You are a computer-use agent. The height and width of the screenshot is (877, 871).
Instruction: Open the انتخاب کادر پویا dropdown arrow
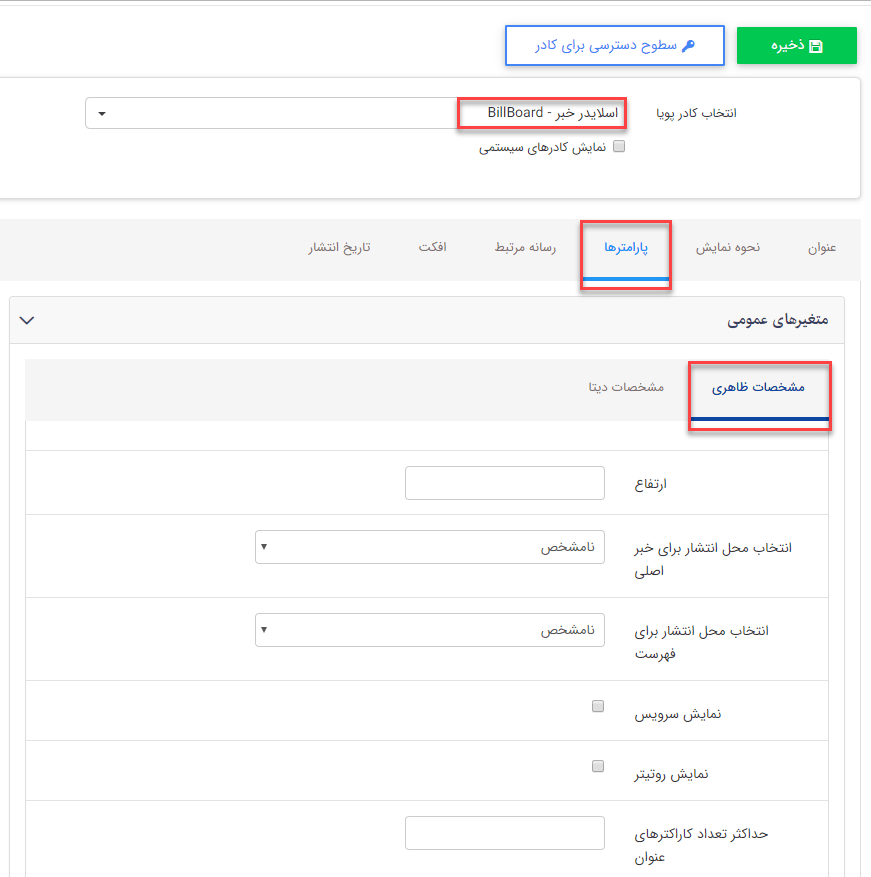pos(101,113)
